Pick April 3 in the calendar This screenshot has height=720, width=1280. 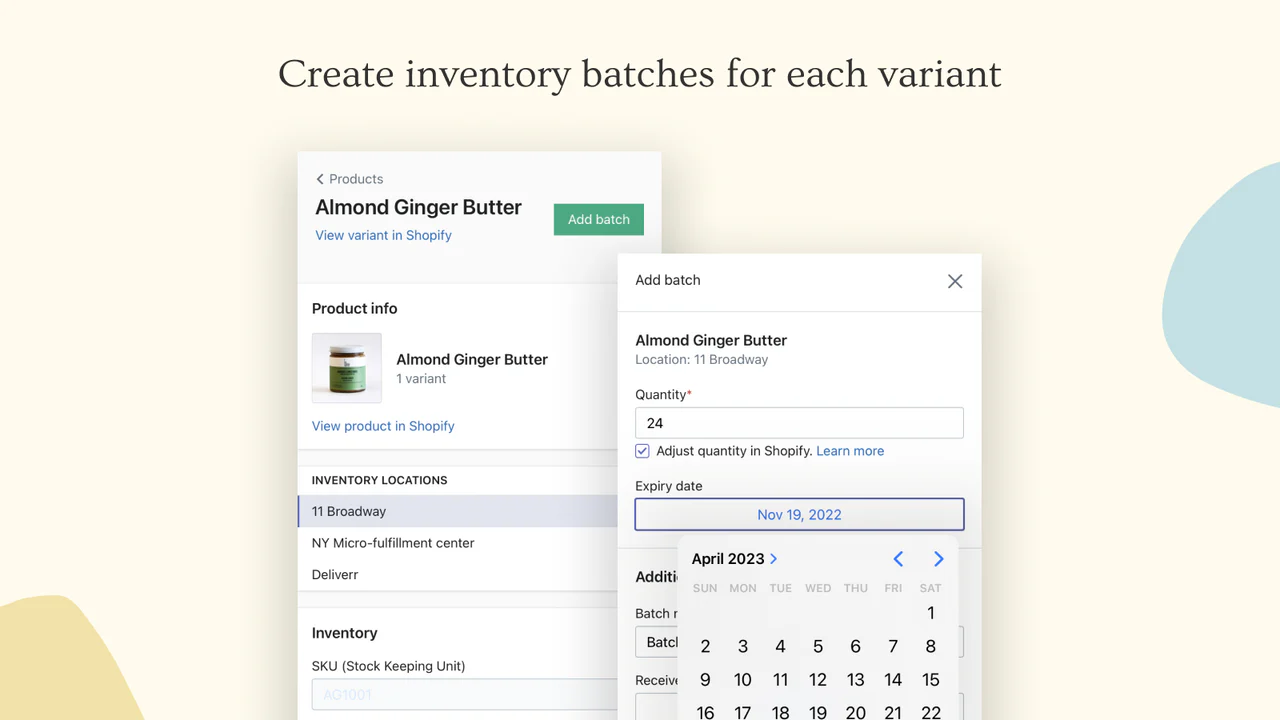pyautogui.click(x=743, y=647)
